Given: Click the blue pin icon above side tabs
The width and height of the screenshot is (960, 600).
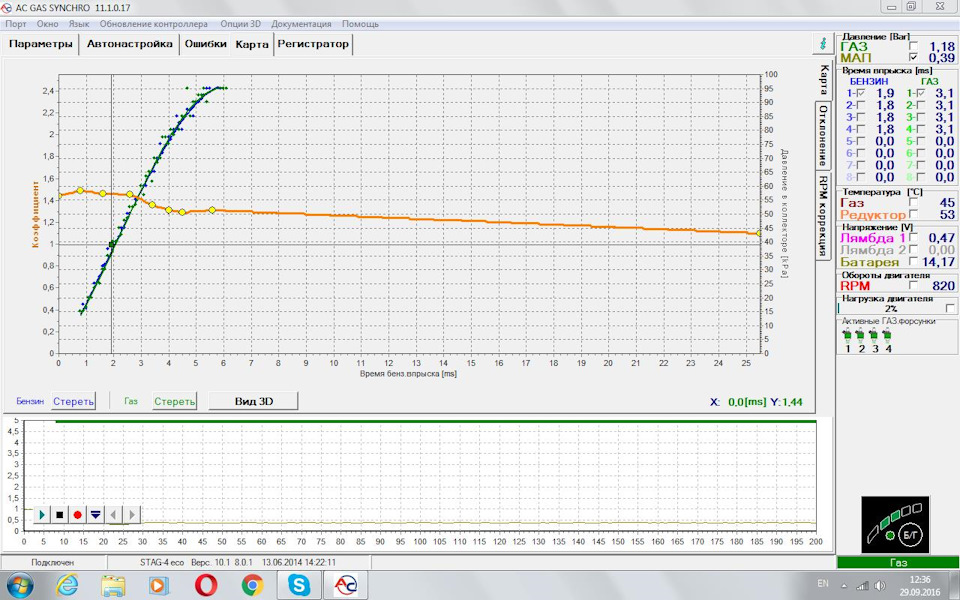Looking at the screenshot, I should [x=823, y=44].
